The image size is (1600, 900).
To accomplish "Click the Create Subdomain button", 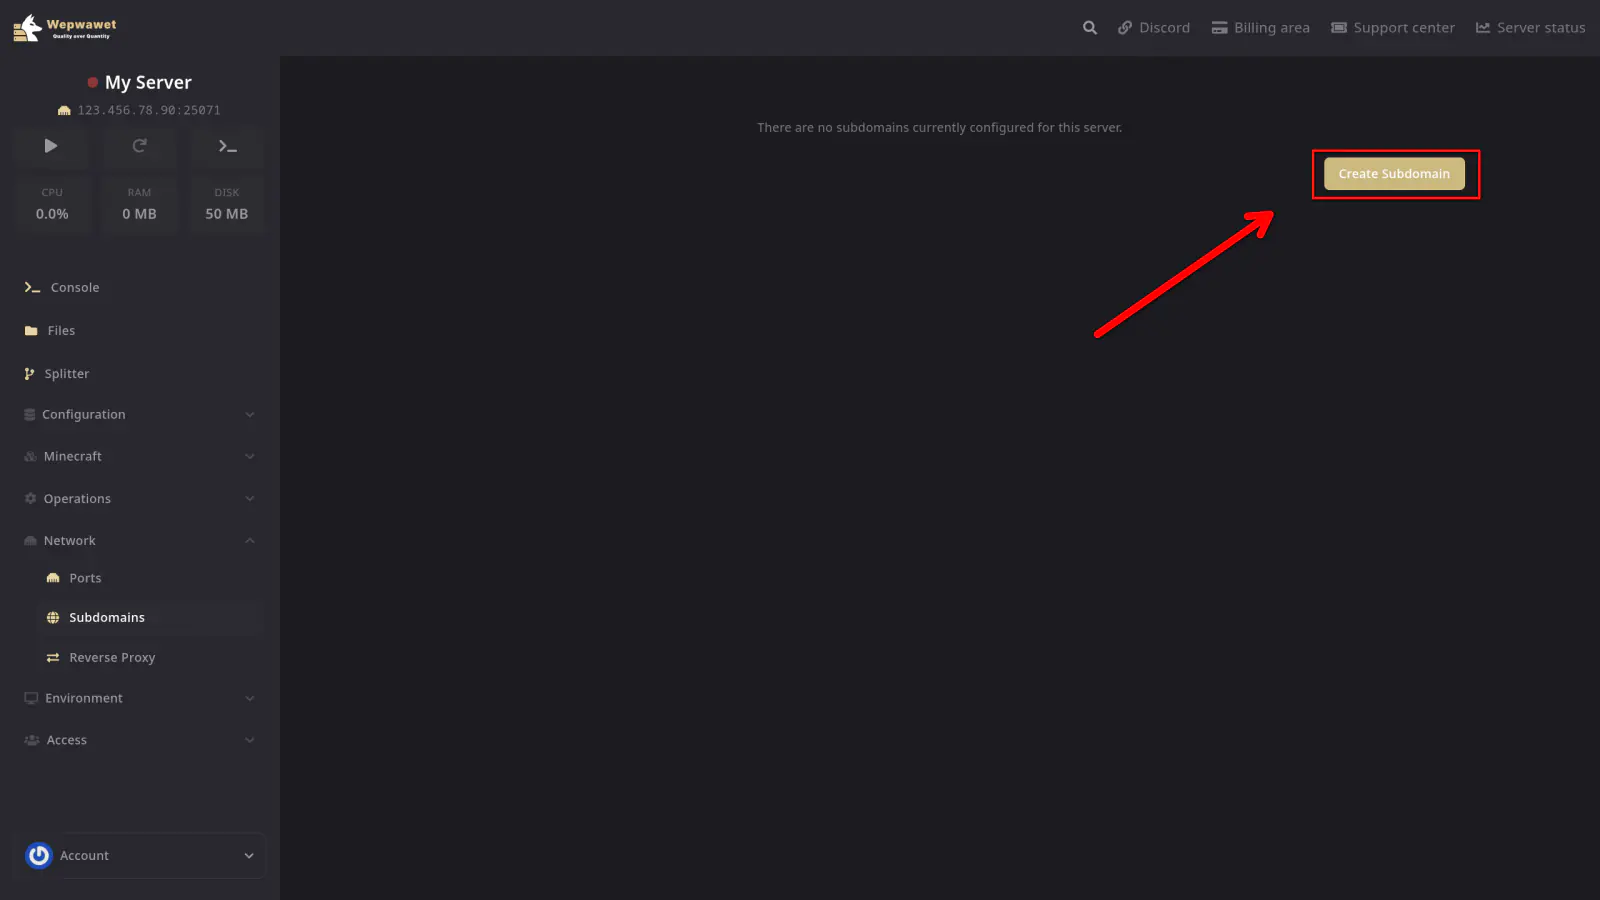I will coord(1394,174).
